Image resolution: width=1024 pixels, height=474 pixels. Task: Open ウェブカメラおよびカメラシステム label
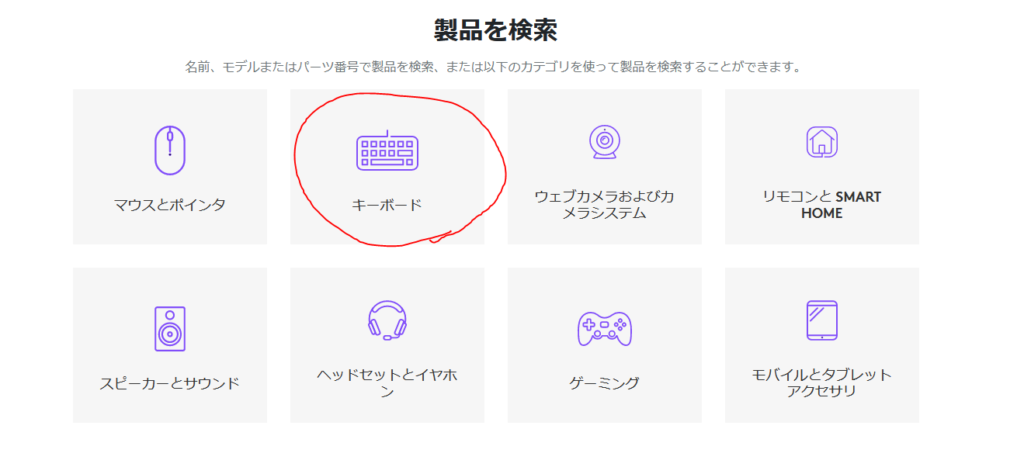[605, 205]
